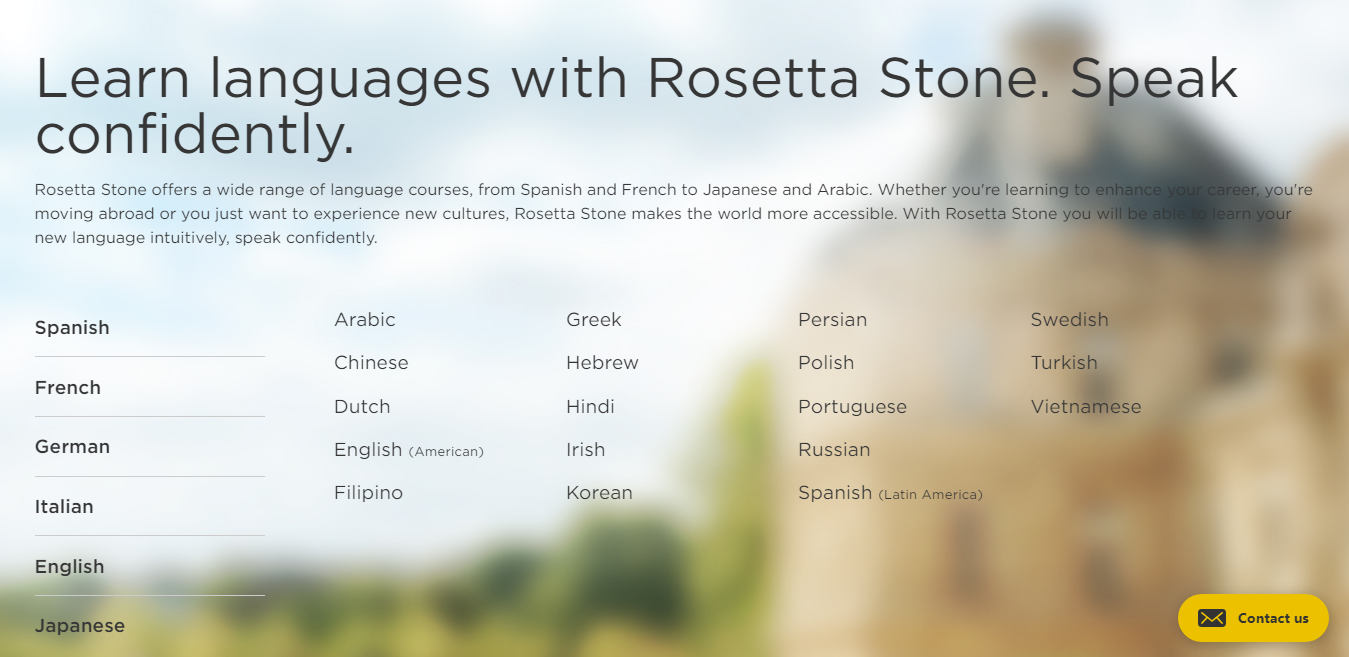The height and width of the screenshot is (657, 1349).
Task: Open the Greek language course
Action: [x=593, y=320]
